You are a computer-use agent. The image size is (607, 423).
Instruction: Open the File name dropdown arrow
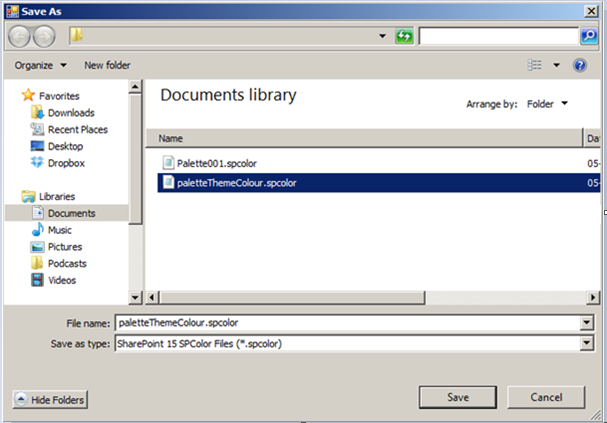pos(587,322)
